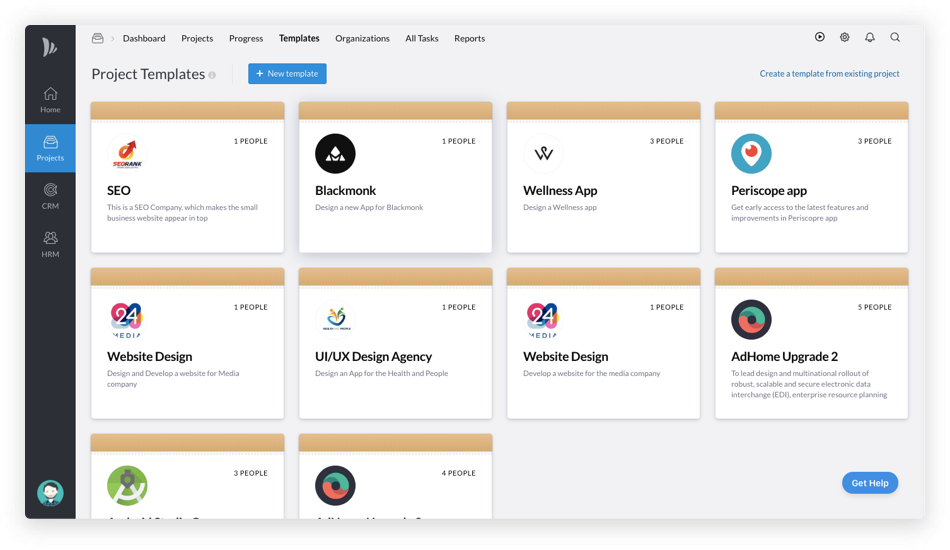This screenshot has height=550, width=950.
Task: Click 'Develop a website for the media company'
Action: tap(592, 373)
